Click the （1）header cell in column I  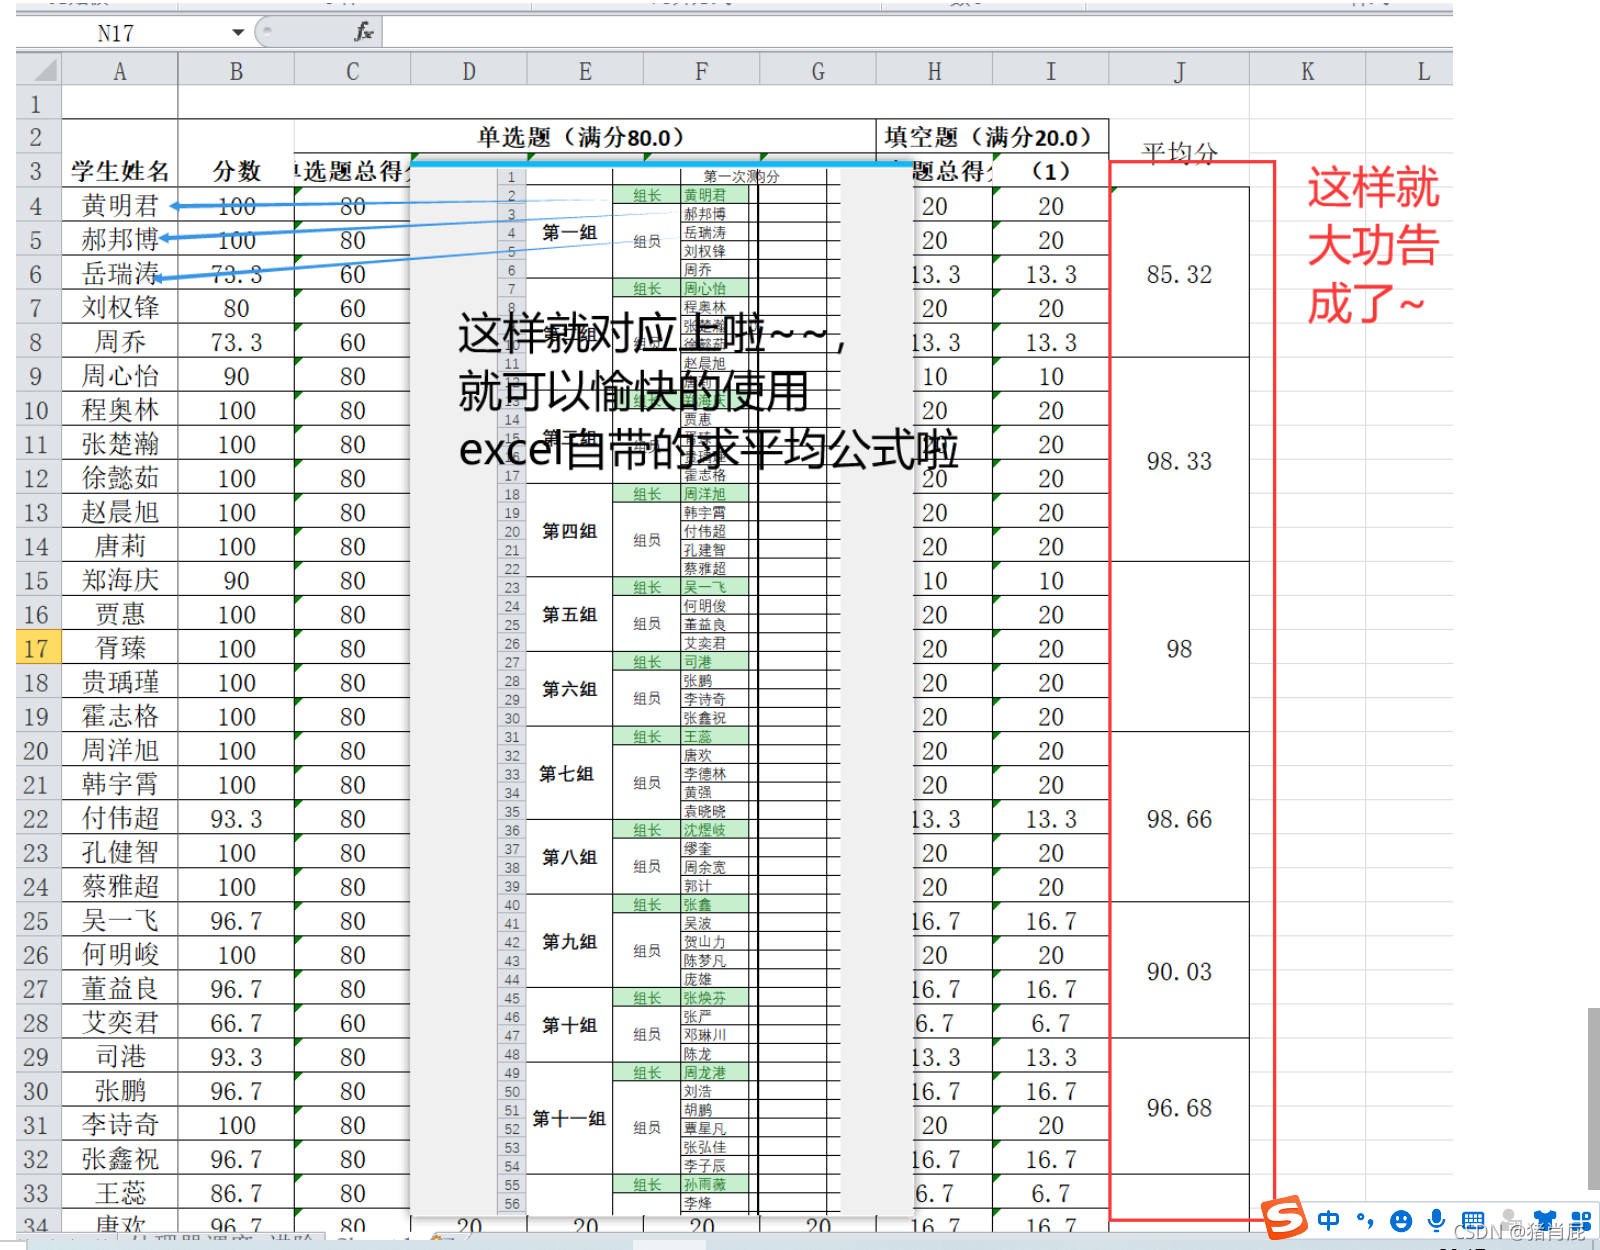tap(1050, 171)
